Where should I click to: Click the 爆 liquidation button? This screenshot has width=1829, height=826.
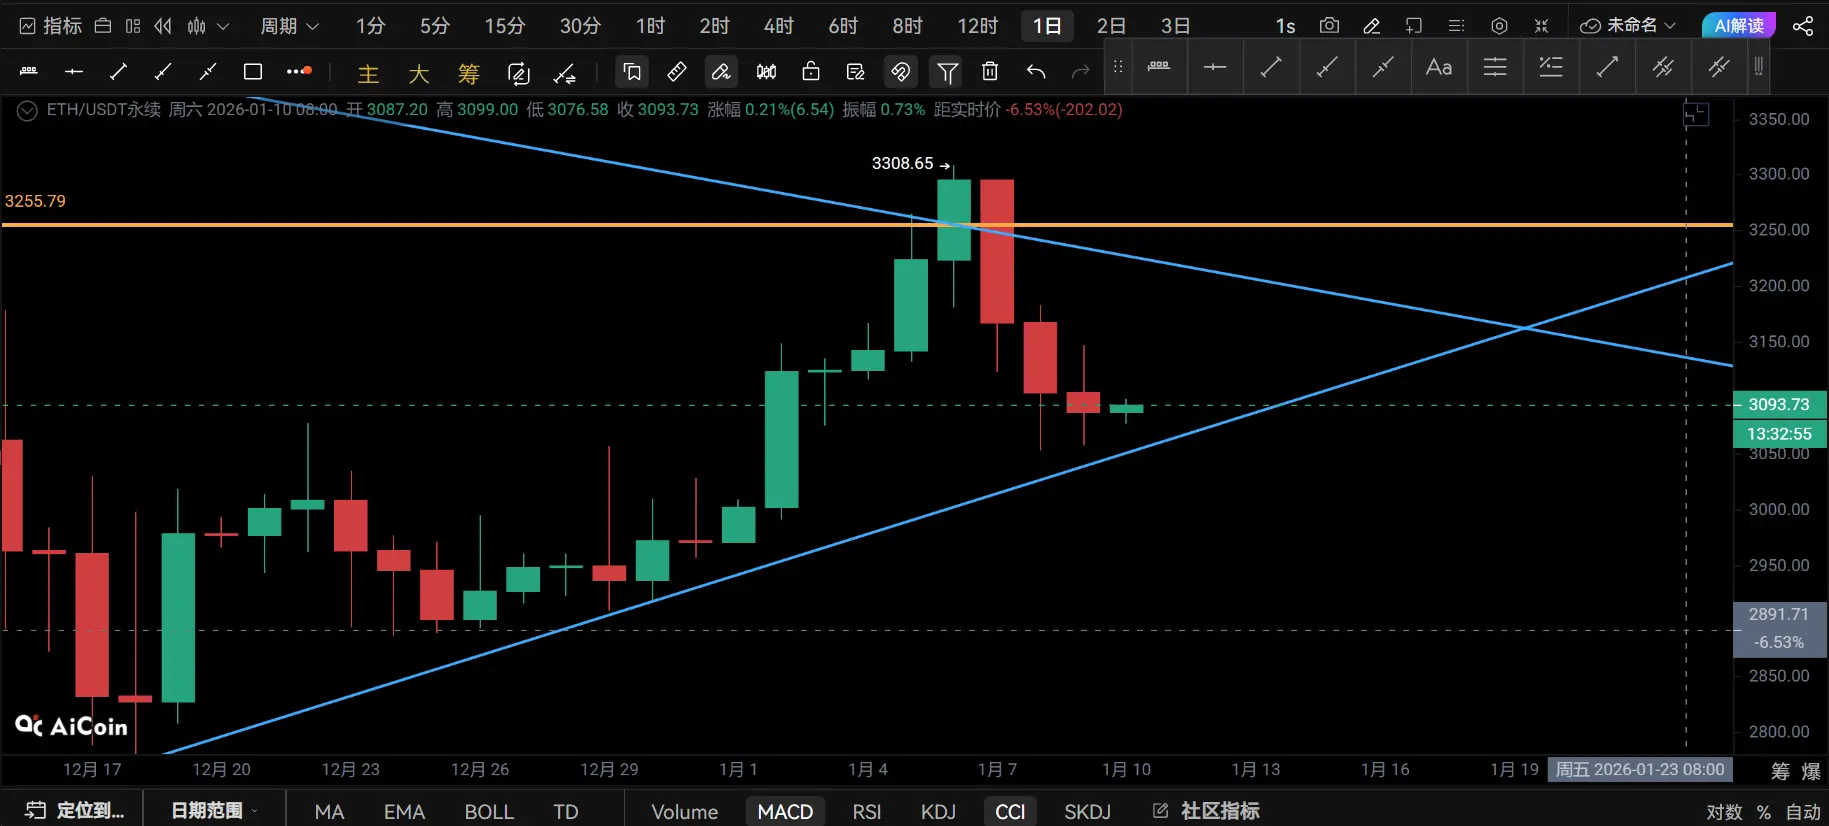point(1811,771)
